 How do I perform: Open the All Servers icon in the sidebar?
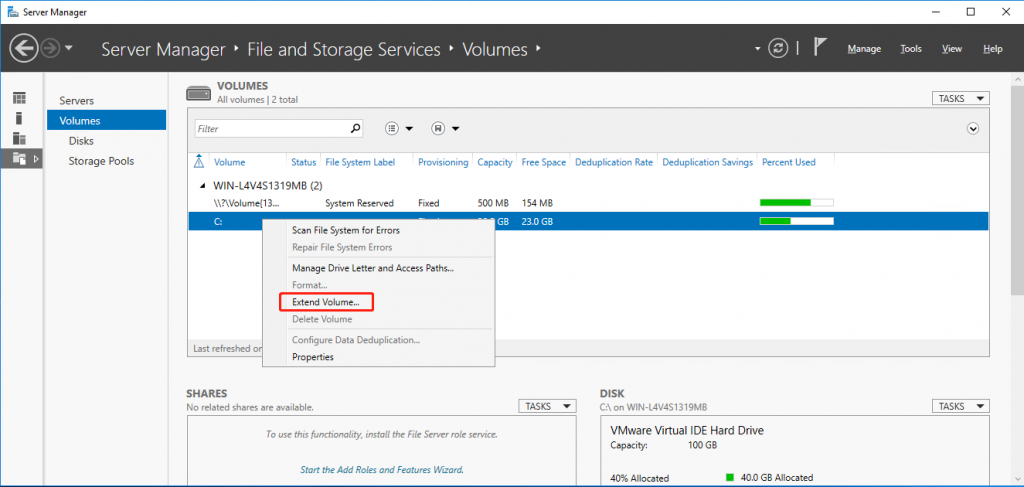click(x=20, y=138)
